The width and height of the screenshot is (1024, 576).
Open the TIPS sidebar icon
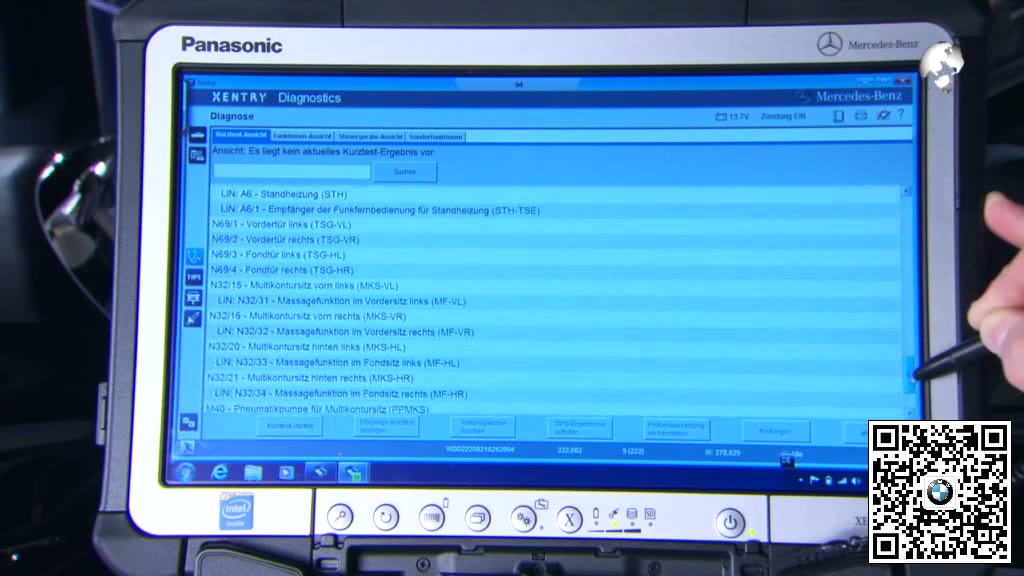(x=194, y=278)
